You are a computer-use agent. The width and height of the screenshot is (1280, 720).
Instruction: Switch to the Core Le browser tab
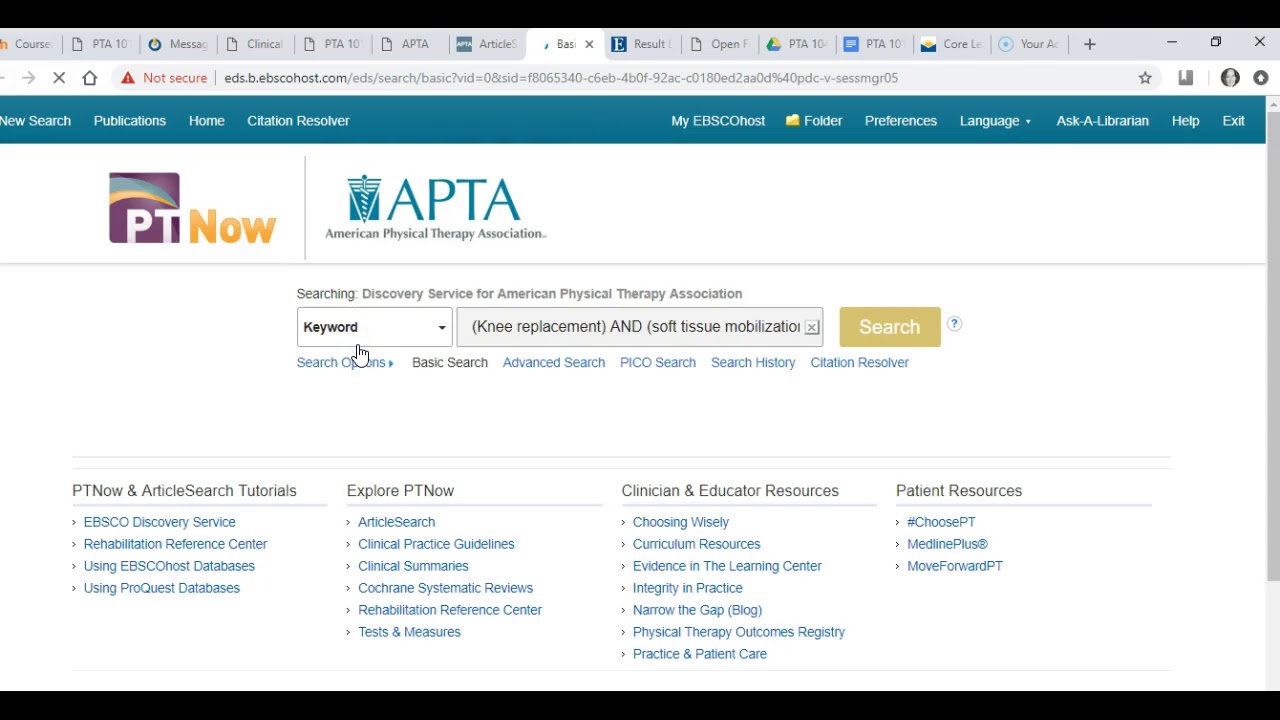[952, 44]
